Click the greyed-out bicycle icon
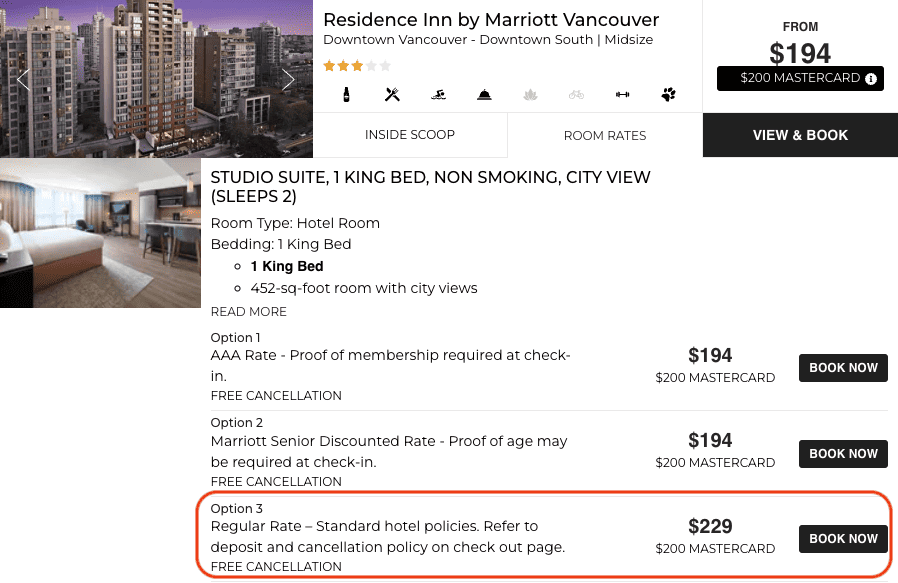Image resolution: width=898 pixels, height=583 pixels. point(576,95)
